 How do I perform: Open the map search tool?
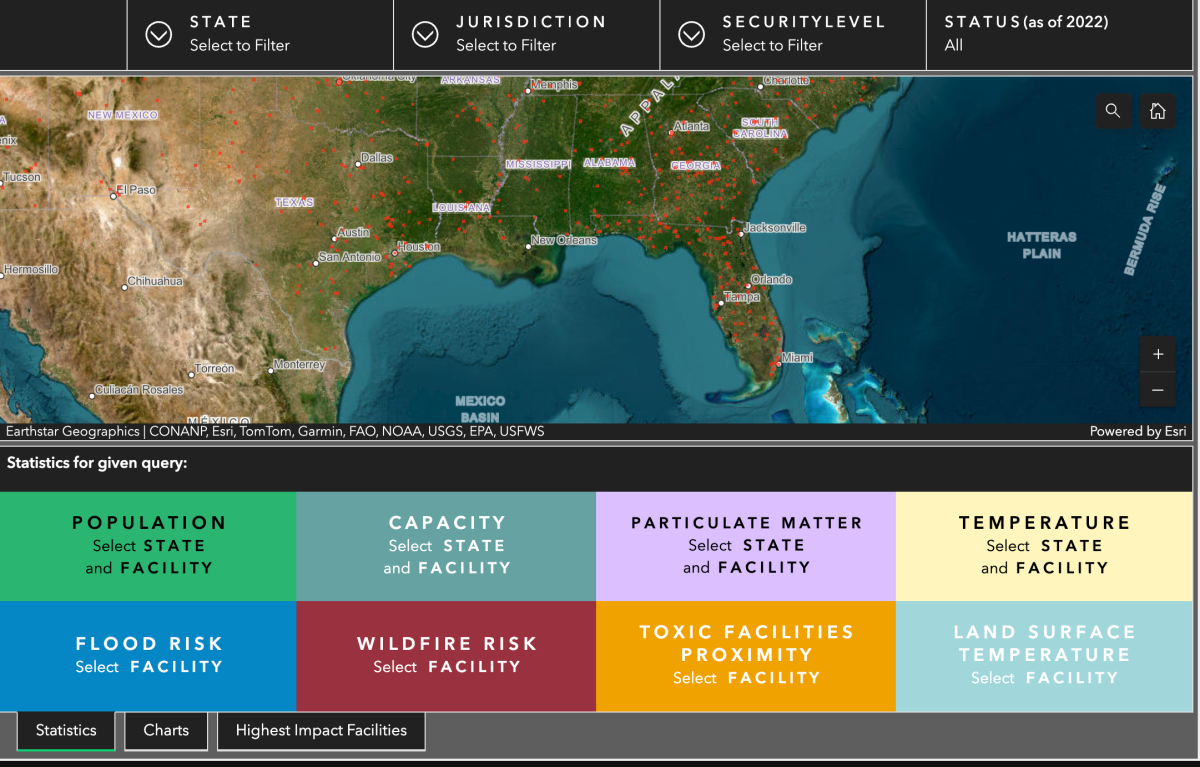tap(1113, 111)
